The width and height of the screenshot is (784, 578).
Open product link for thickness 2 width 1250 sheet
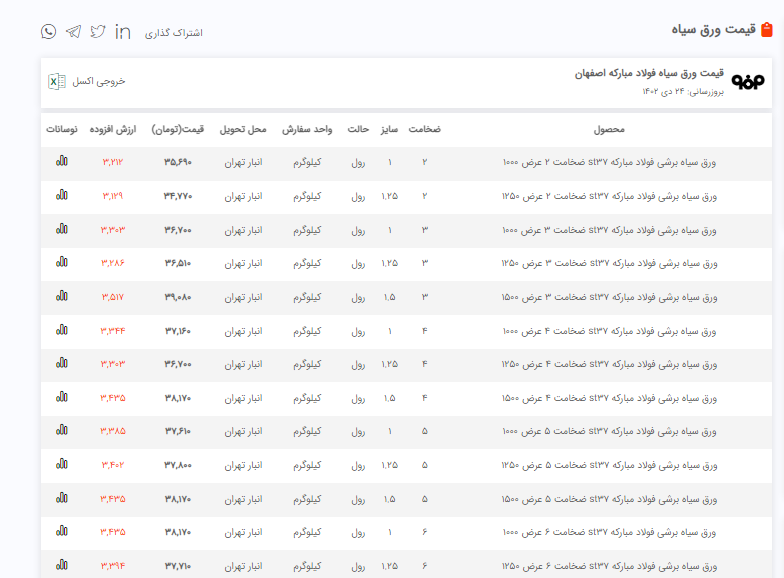click(609, 196)
